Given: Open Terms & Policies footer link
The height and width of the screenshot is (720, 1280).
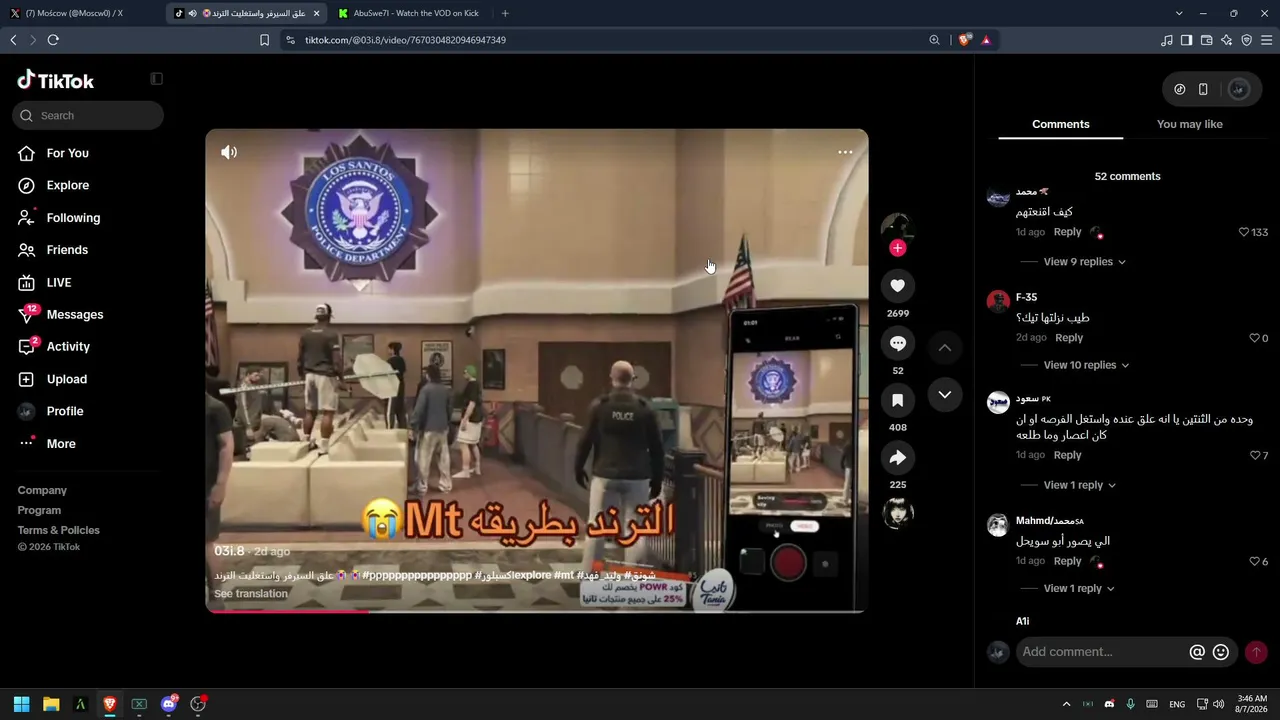Looking at the screenshot, I should click(x=59, y=530).
